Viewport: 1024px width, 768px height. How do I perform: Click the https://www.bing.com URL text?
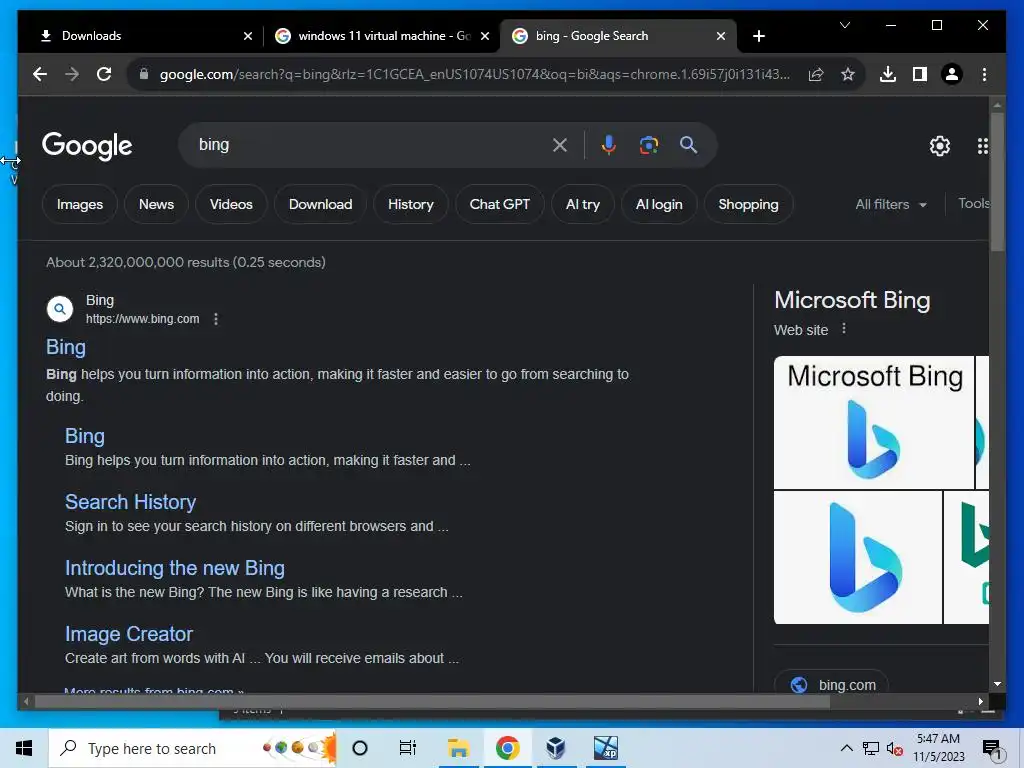tap(142, 319)
